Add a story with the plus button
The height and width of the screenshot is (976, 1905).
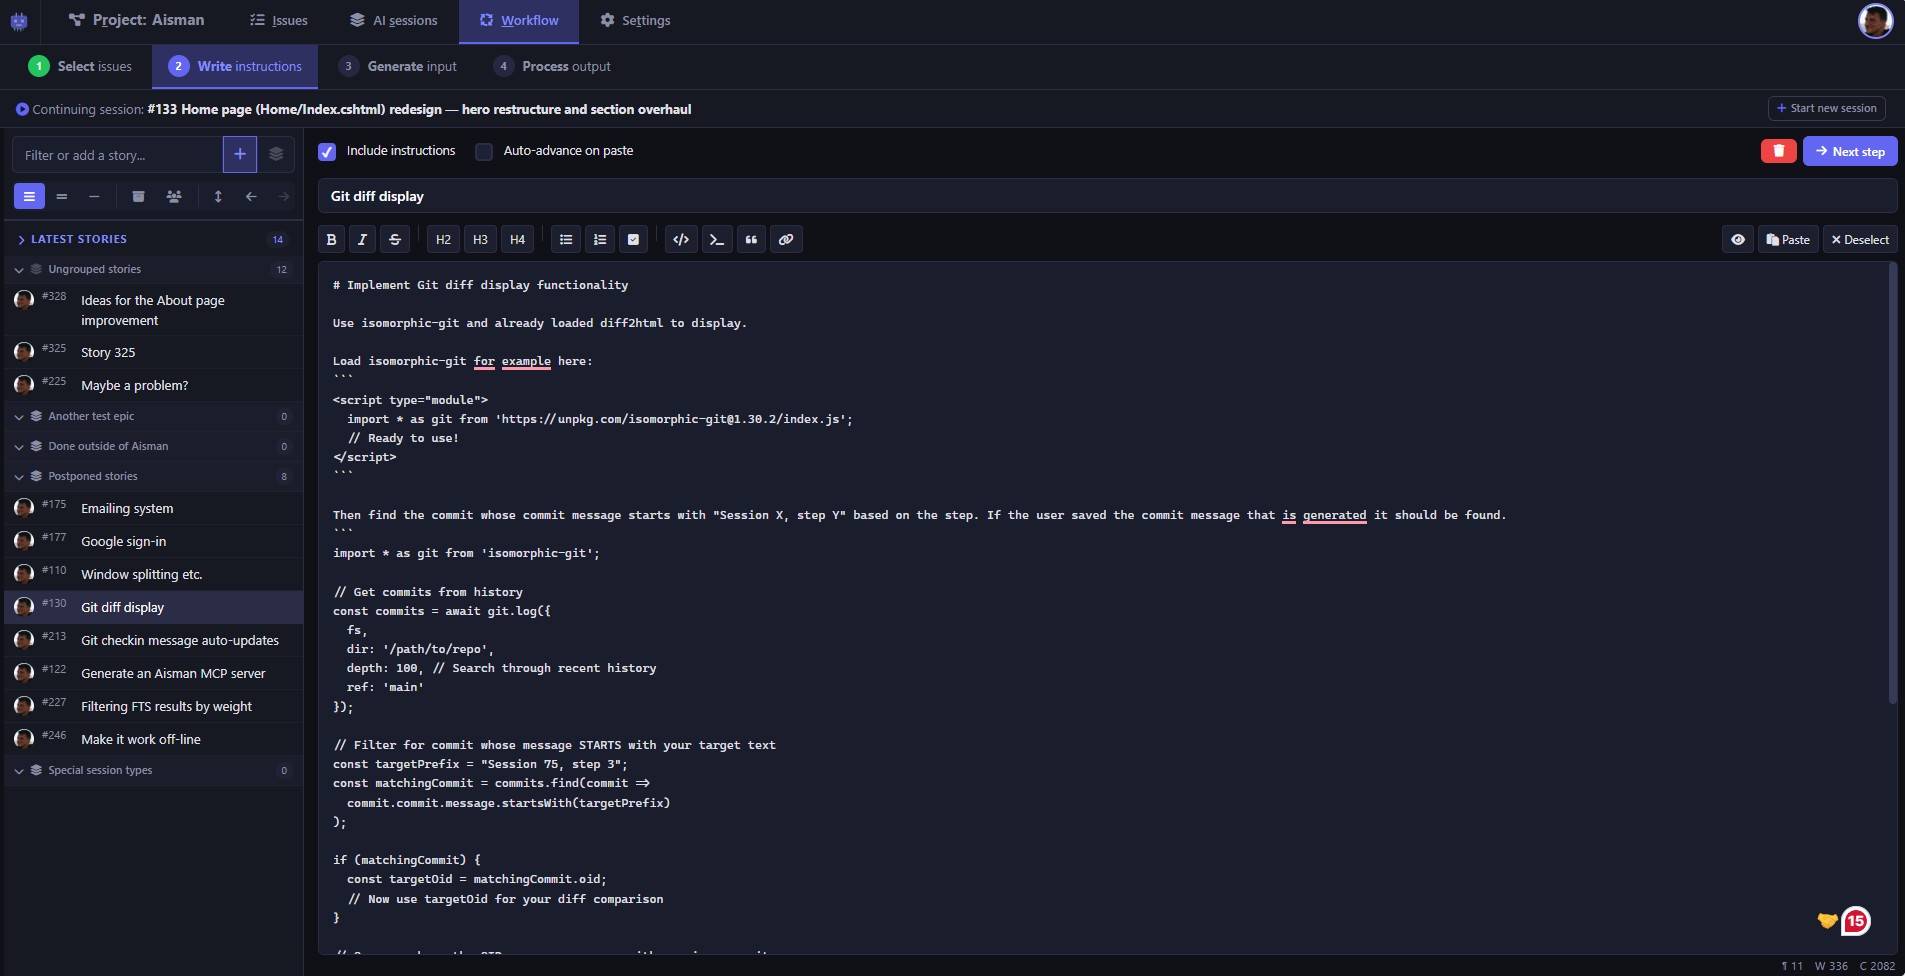point(240,155)
